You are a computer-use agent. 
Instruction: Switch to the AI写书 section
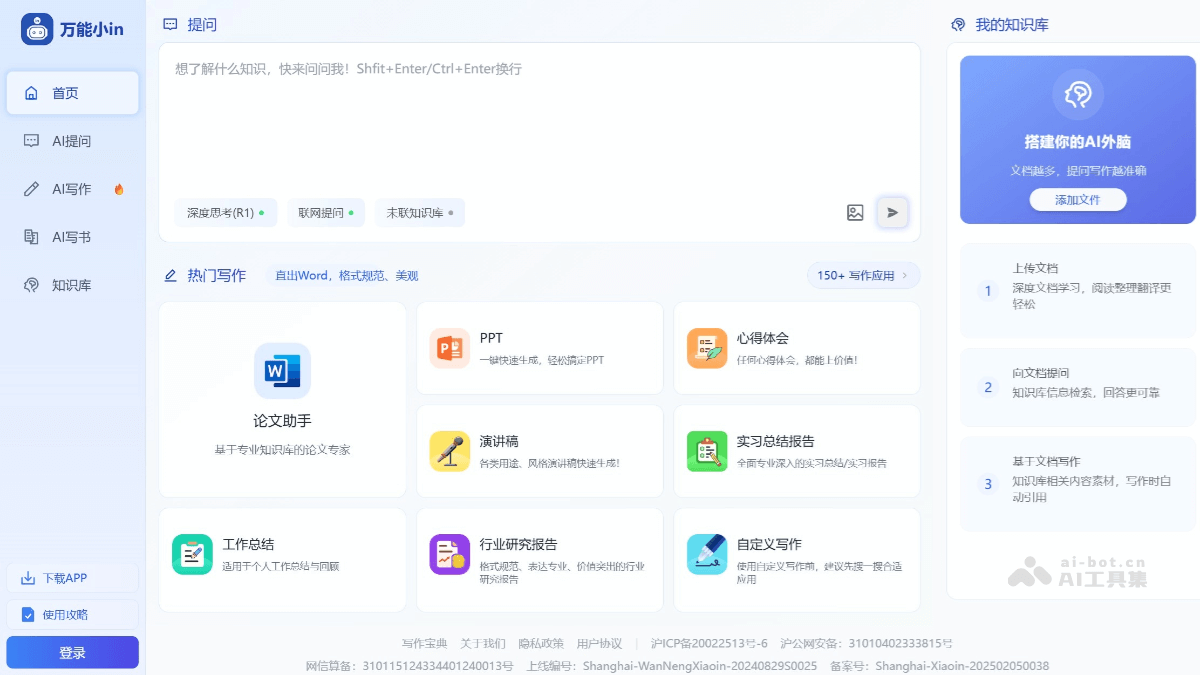click(72, 237)
